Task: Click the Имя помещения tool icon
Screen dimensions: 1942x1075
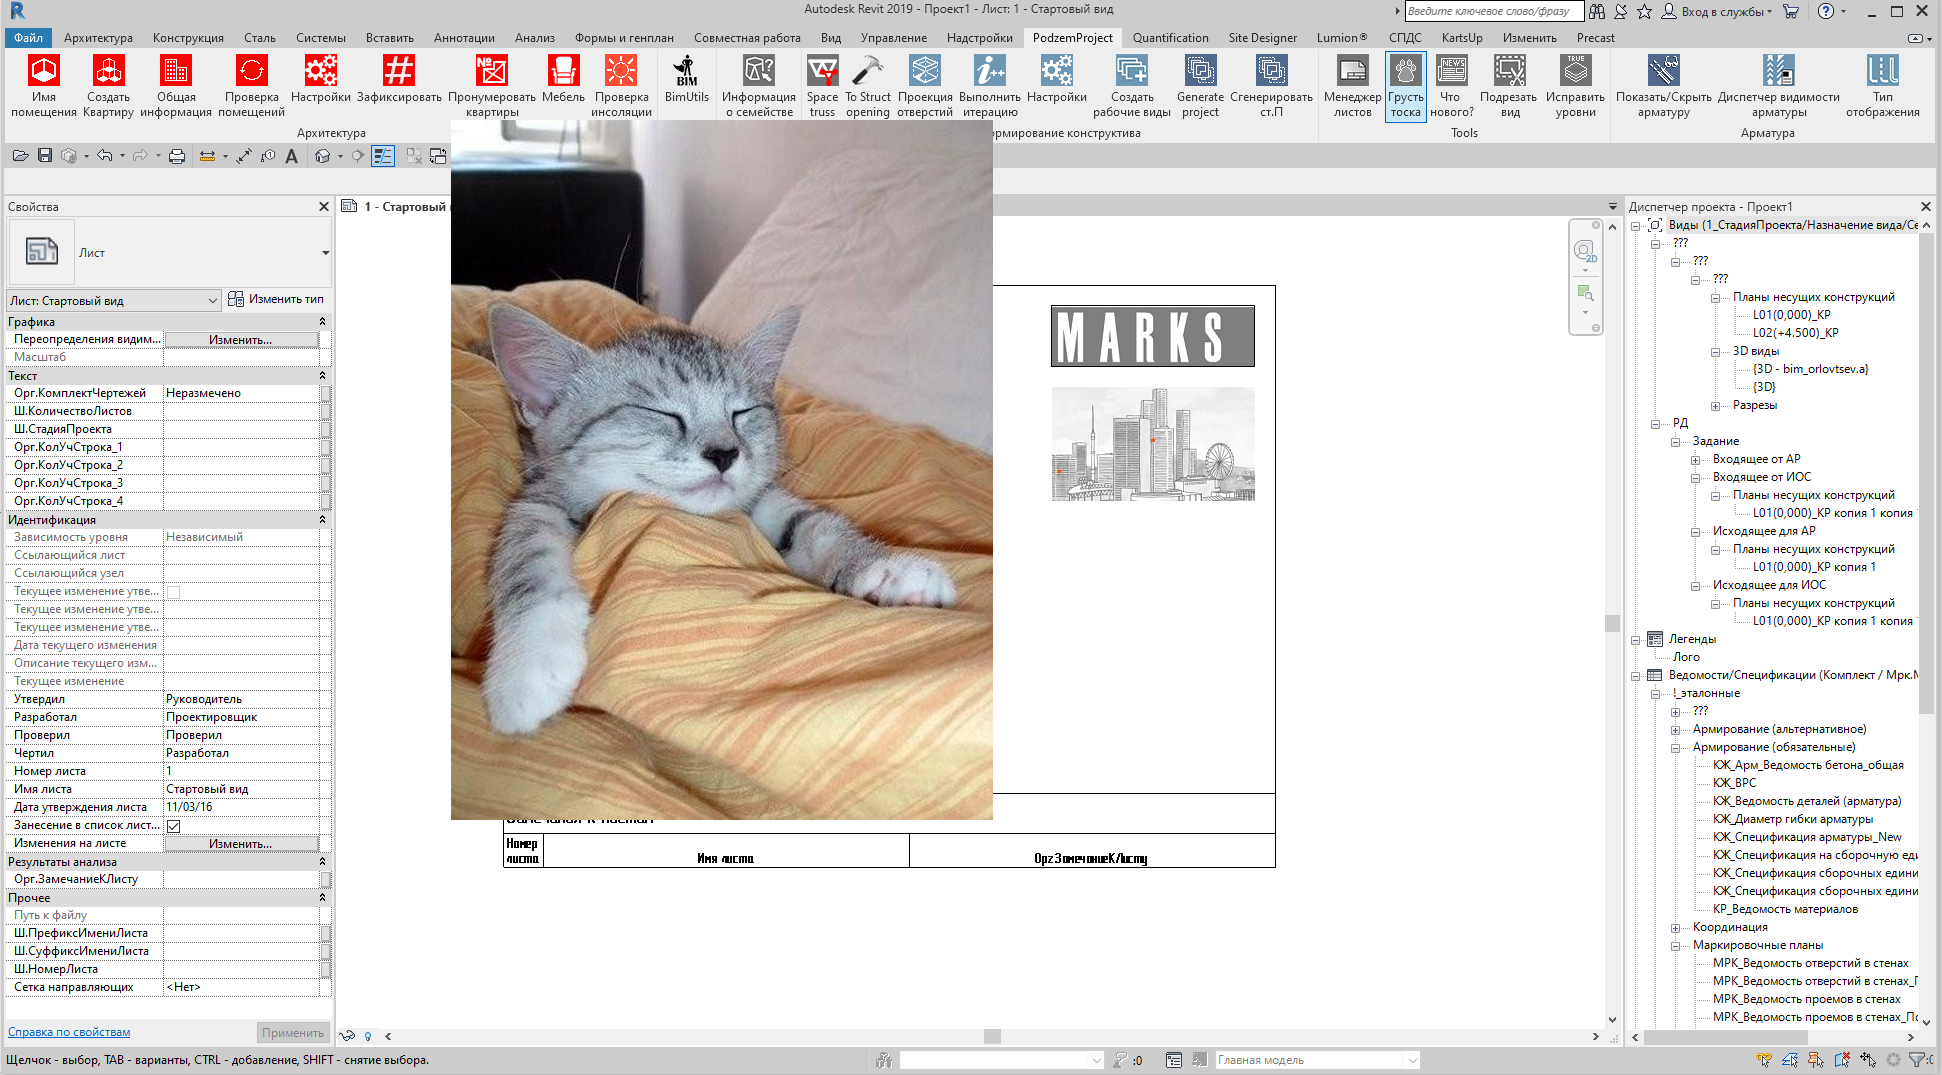Action: pyautogui.click(x=43, y=71)
